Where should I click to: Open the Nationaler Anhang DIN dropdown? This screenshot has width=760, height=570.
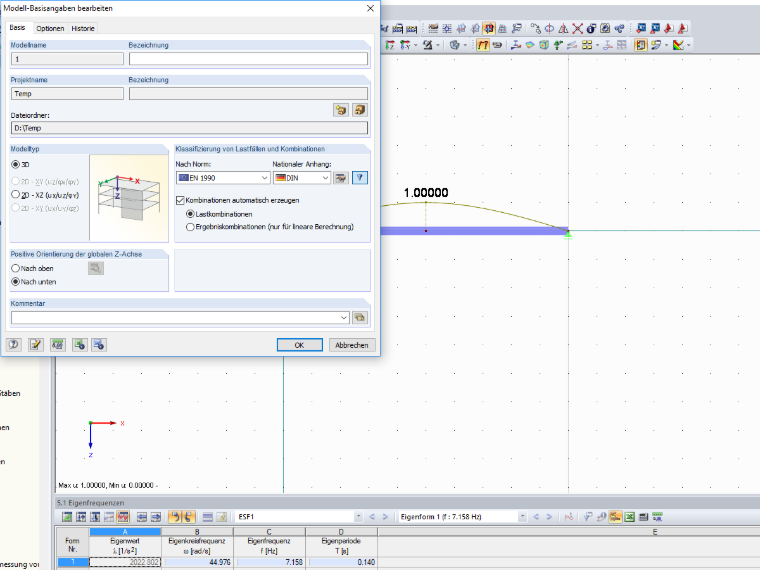click(x=301, y=178)
